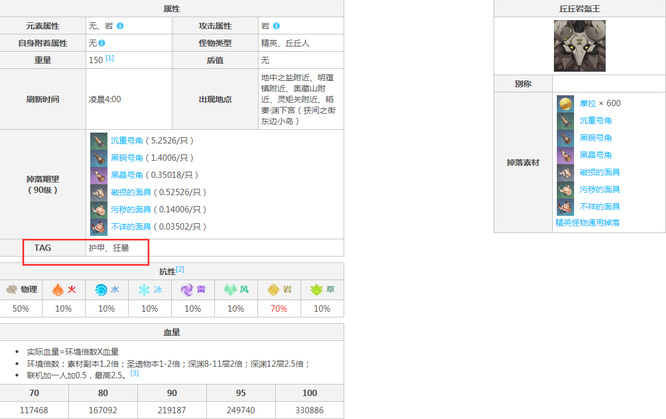Click the 草 element icon in resistance table
This screenshot has width=666, height=419.
tap(315, 289)
